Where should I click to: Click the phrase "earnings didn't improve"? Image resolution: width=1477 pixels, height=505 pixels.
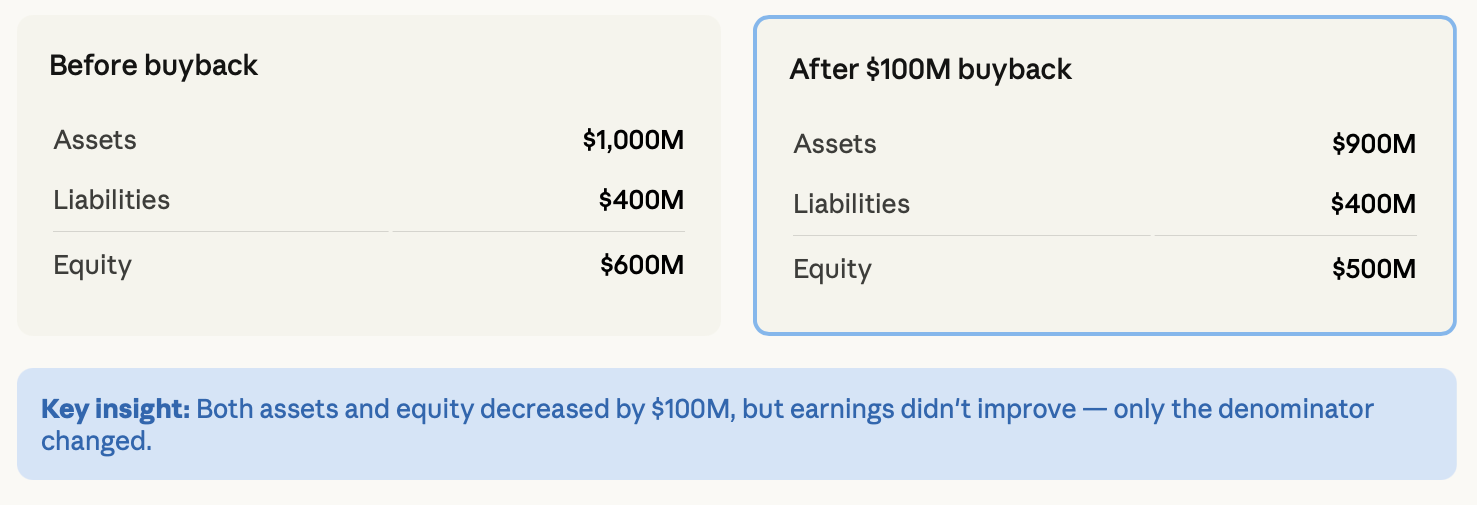(x=935, y=409)
